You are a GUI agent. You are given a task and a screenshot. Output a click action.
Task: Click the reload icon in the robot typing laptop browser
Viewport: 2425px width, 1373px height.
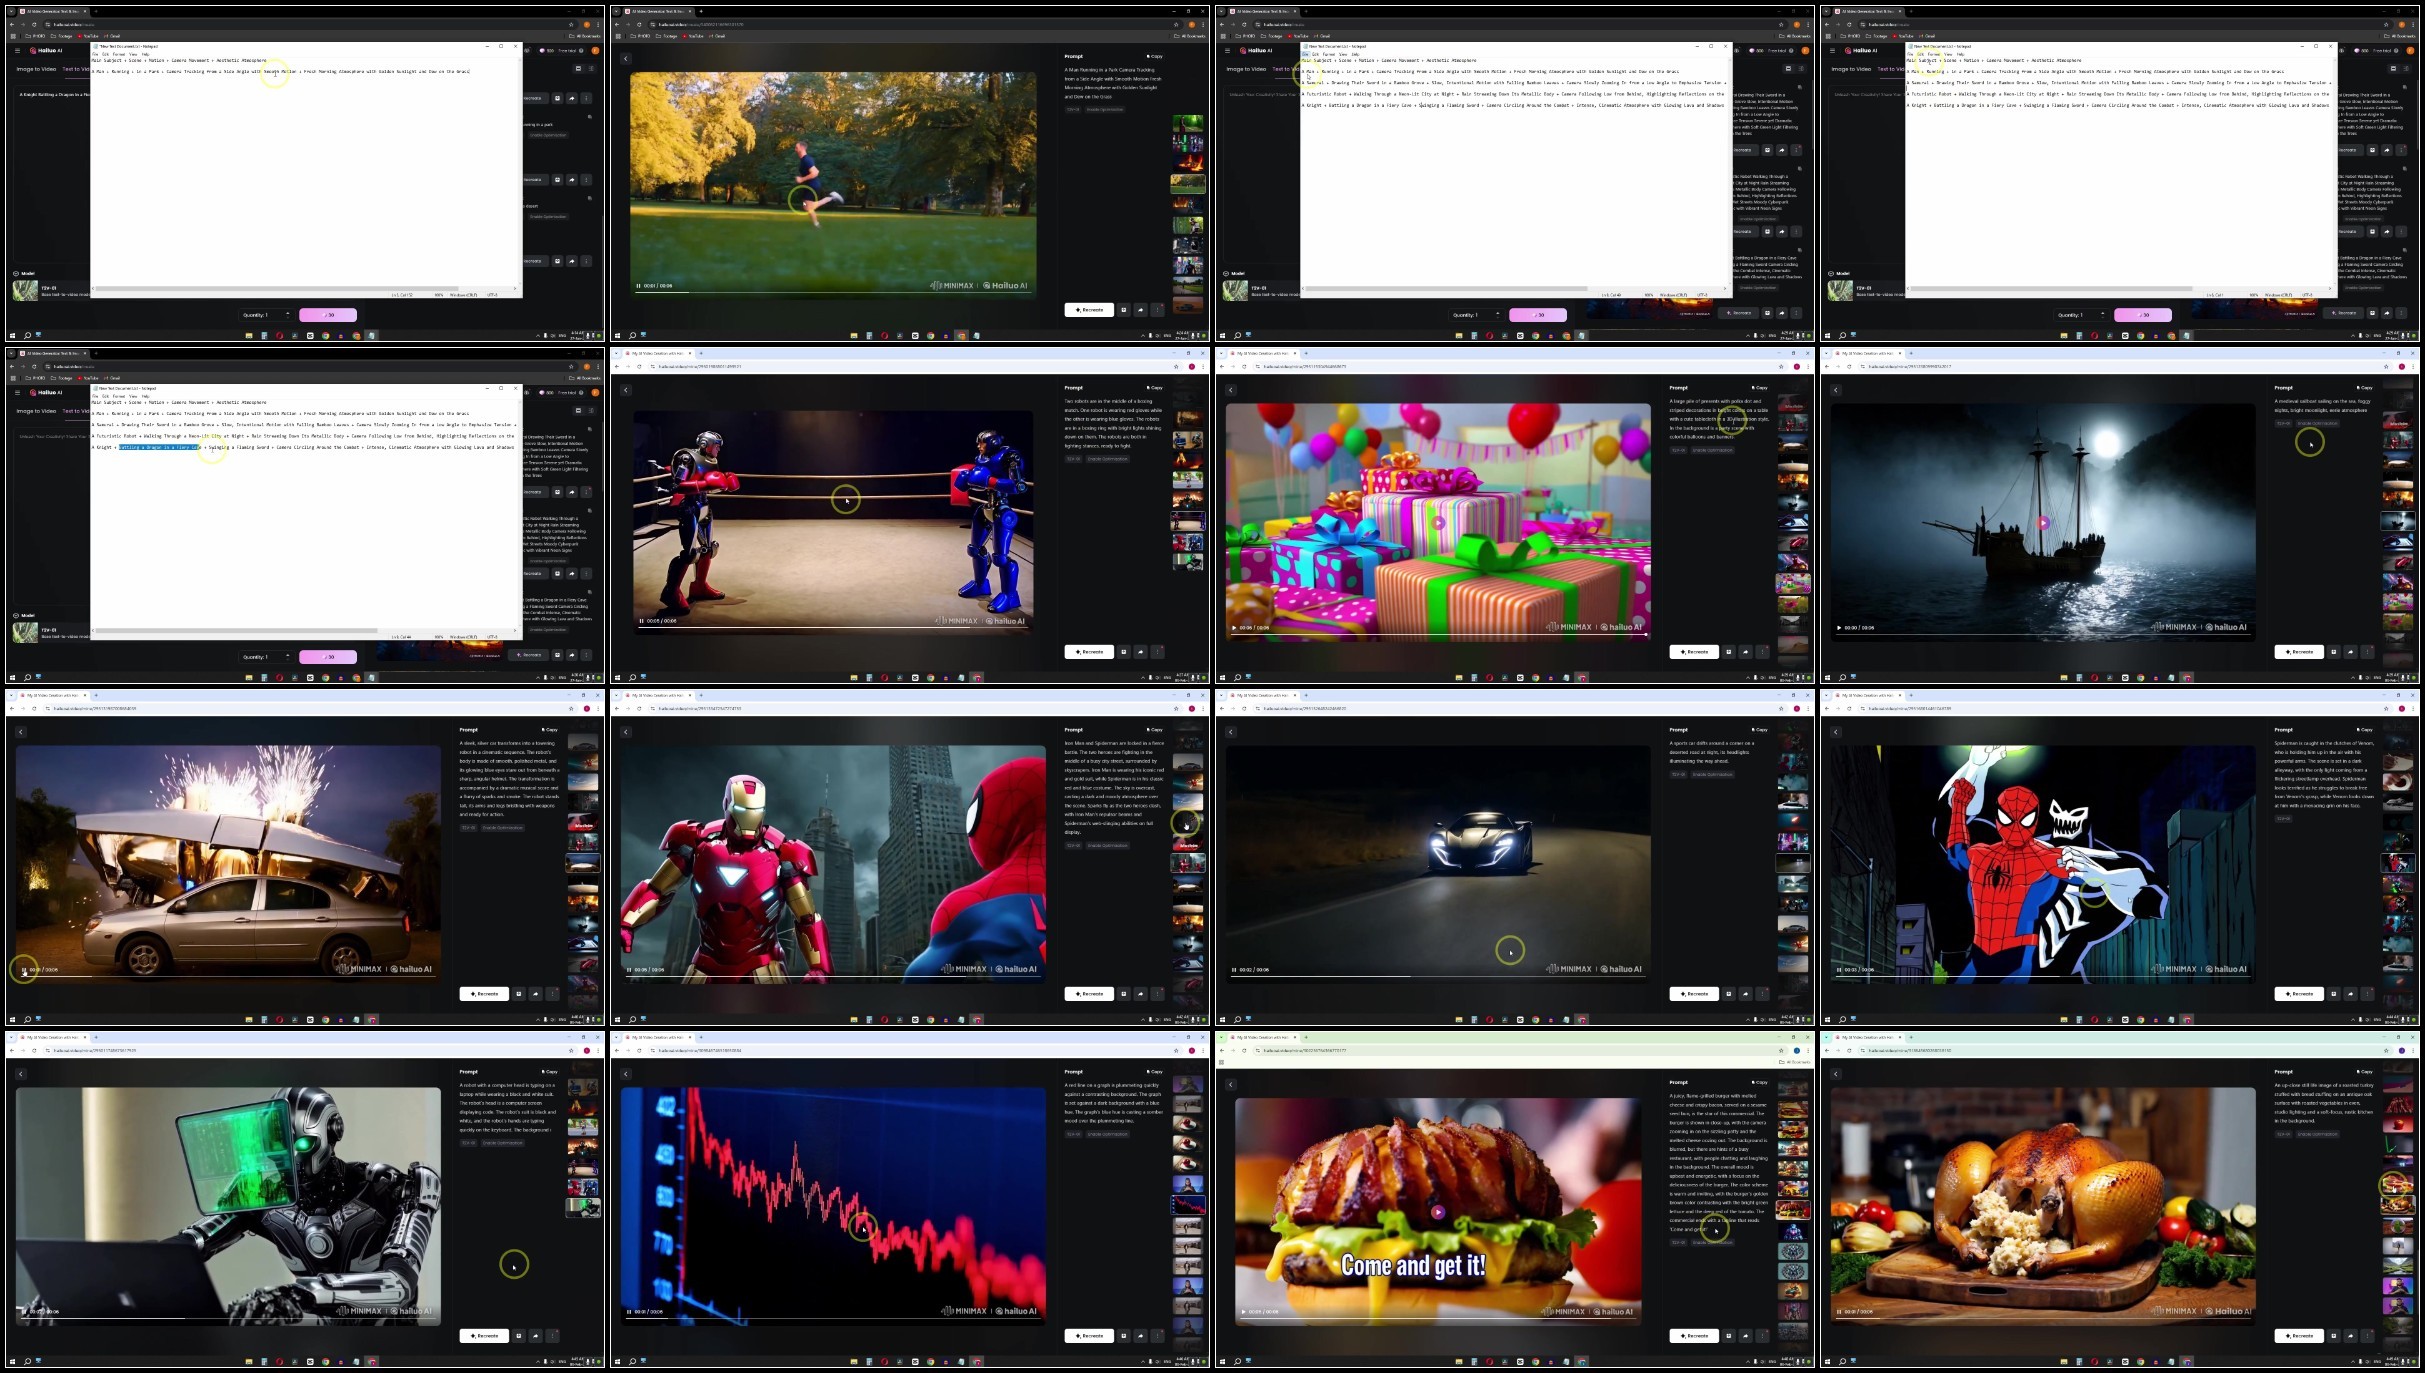pos(34,1051)
